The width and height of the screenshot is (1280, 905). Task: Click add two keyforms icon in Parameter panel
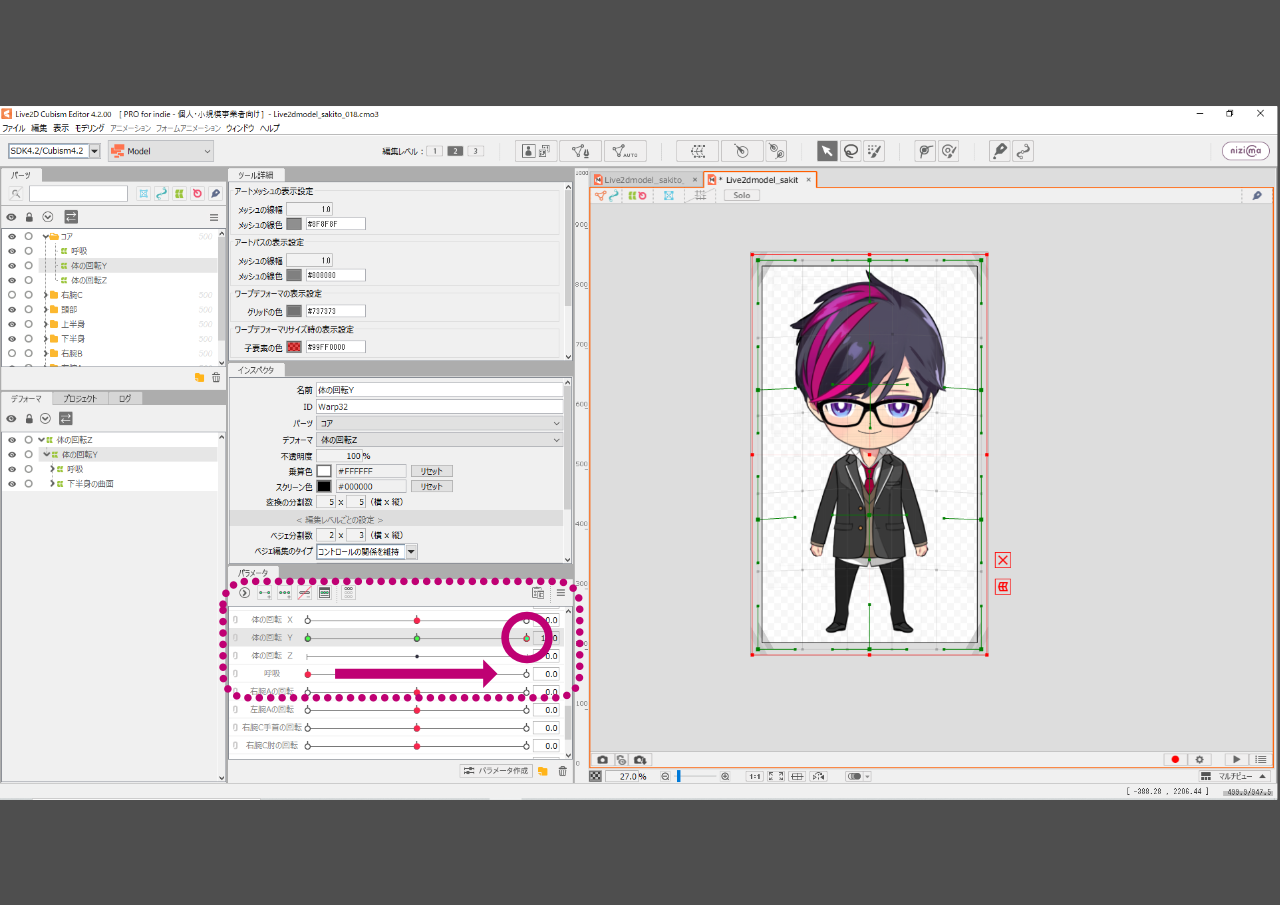tap(265, 593)
